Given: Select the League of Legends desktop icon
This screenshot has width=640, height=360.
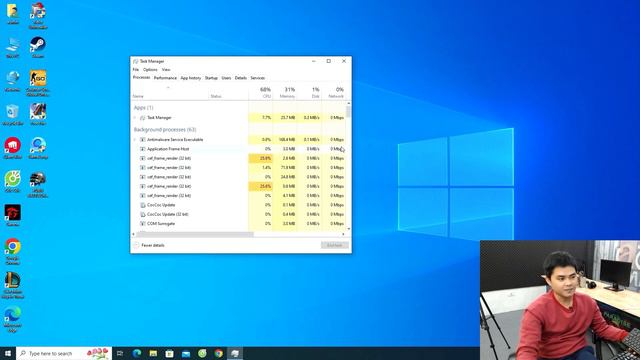Looking at the screenshot, I should (x=12, y=285).
